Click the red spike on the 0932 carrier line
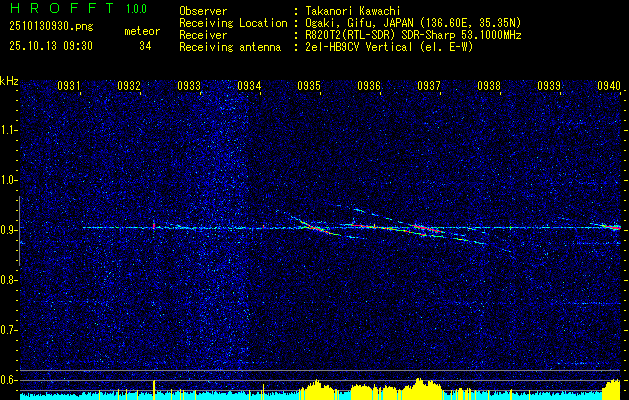 [154, 225]
